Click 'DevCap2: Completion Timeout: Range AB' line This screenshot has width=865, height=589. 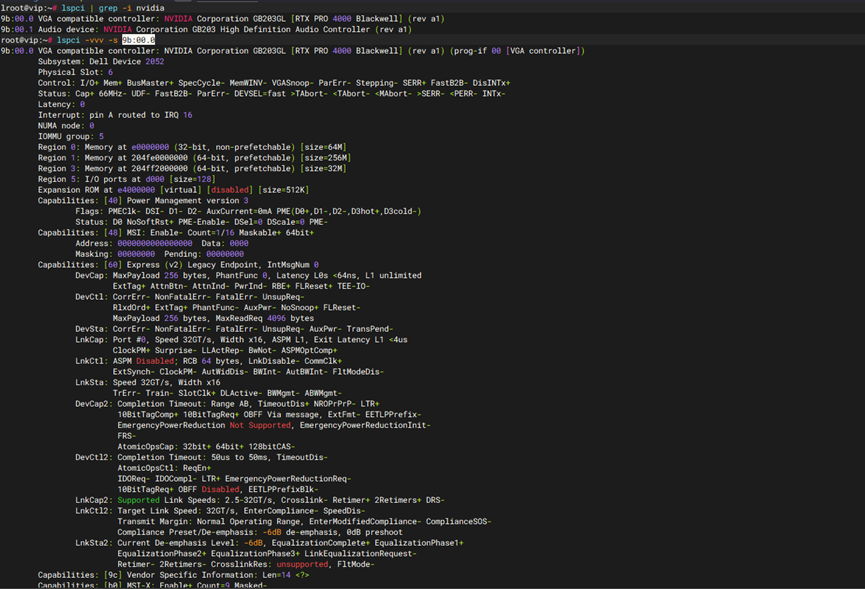click(x=227, y=404)
